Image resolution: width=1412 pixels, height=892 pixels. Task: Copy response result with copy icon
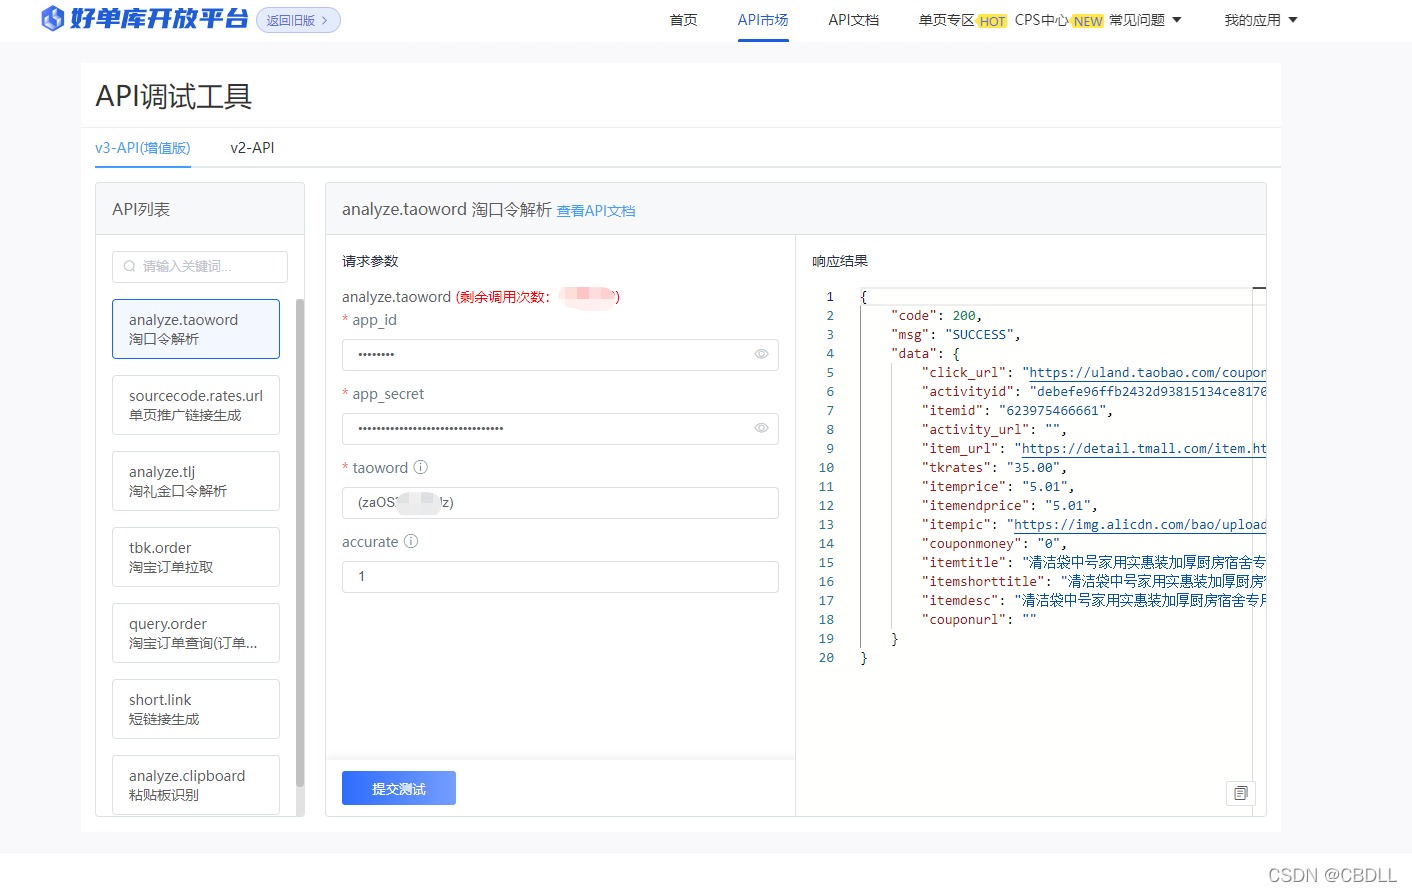point(1241,793)
